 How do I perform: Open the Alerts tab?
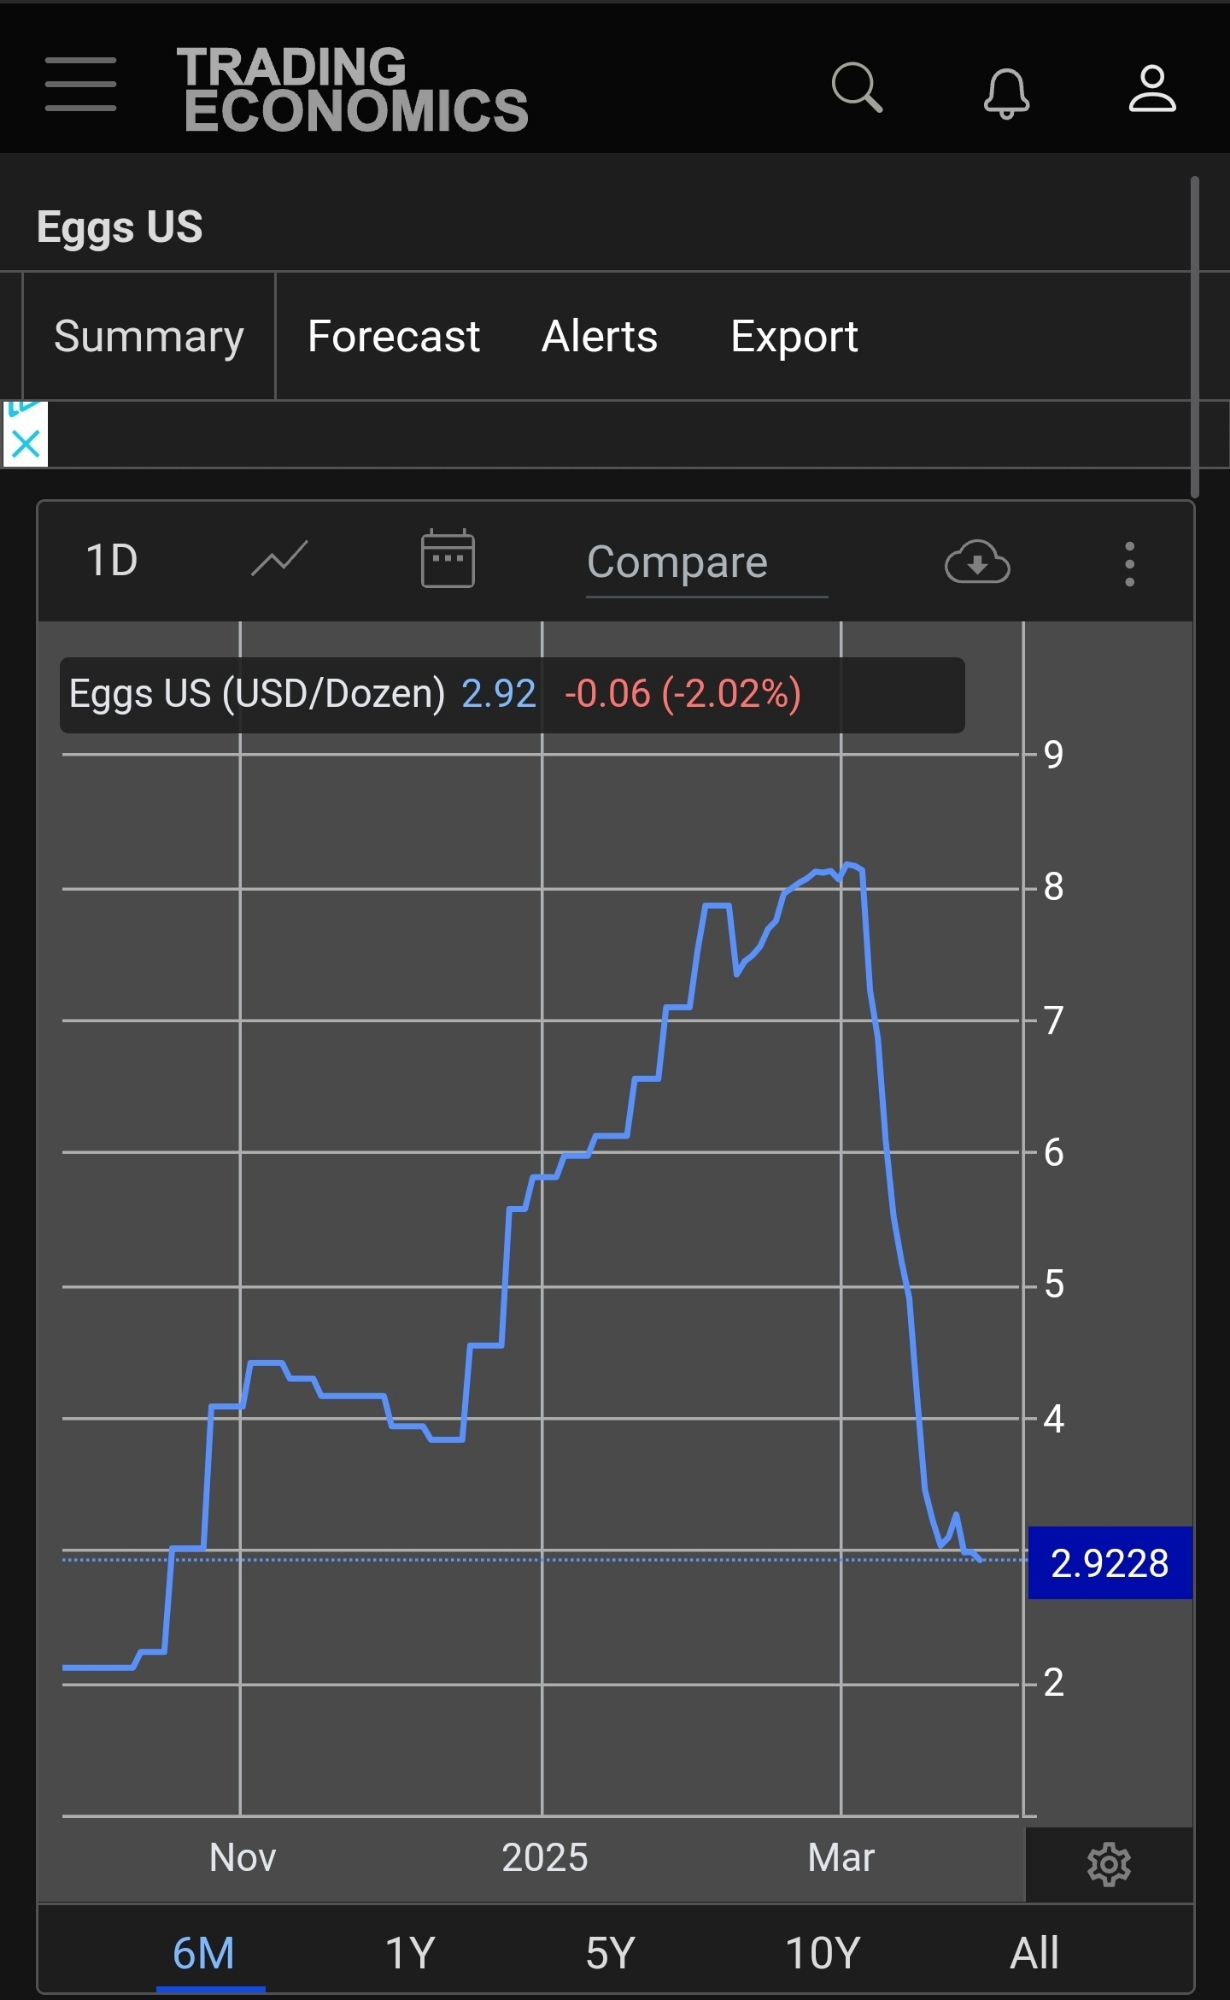(599, 337)
